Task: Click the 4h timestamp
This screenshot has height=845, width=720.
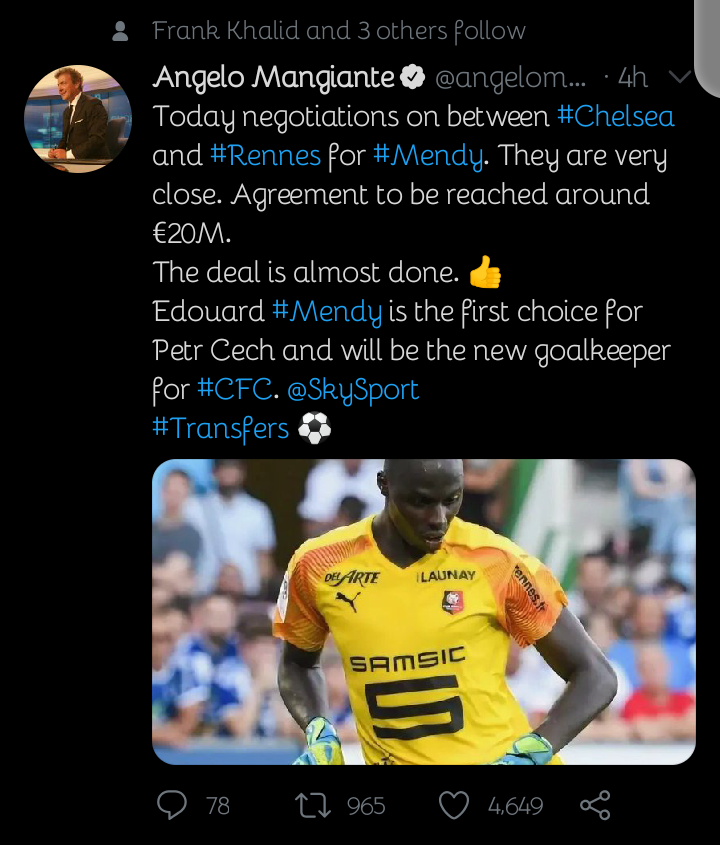Action: pos(633,78)
